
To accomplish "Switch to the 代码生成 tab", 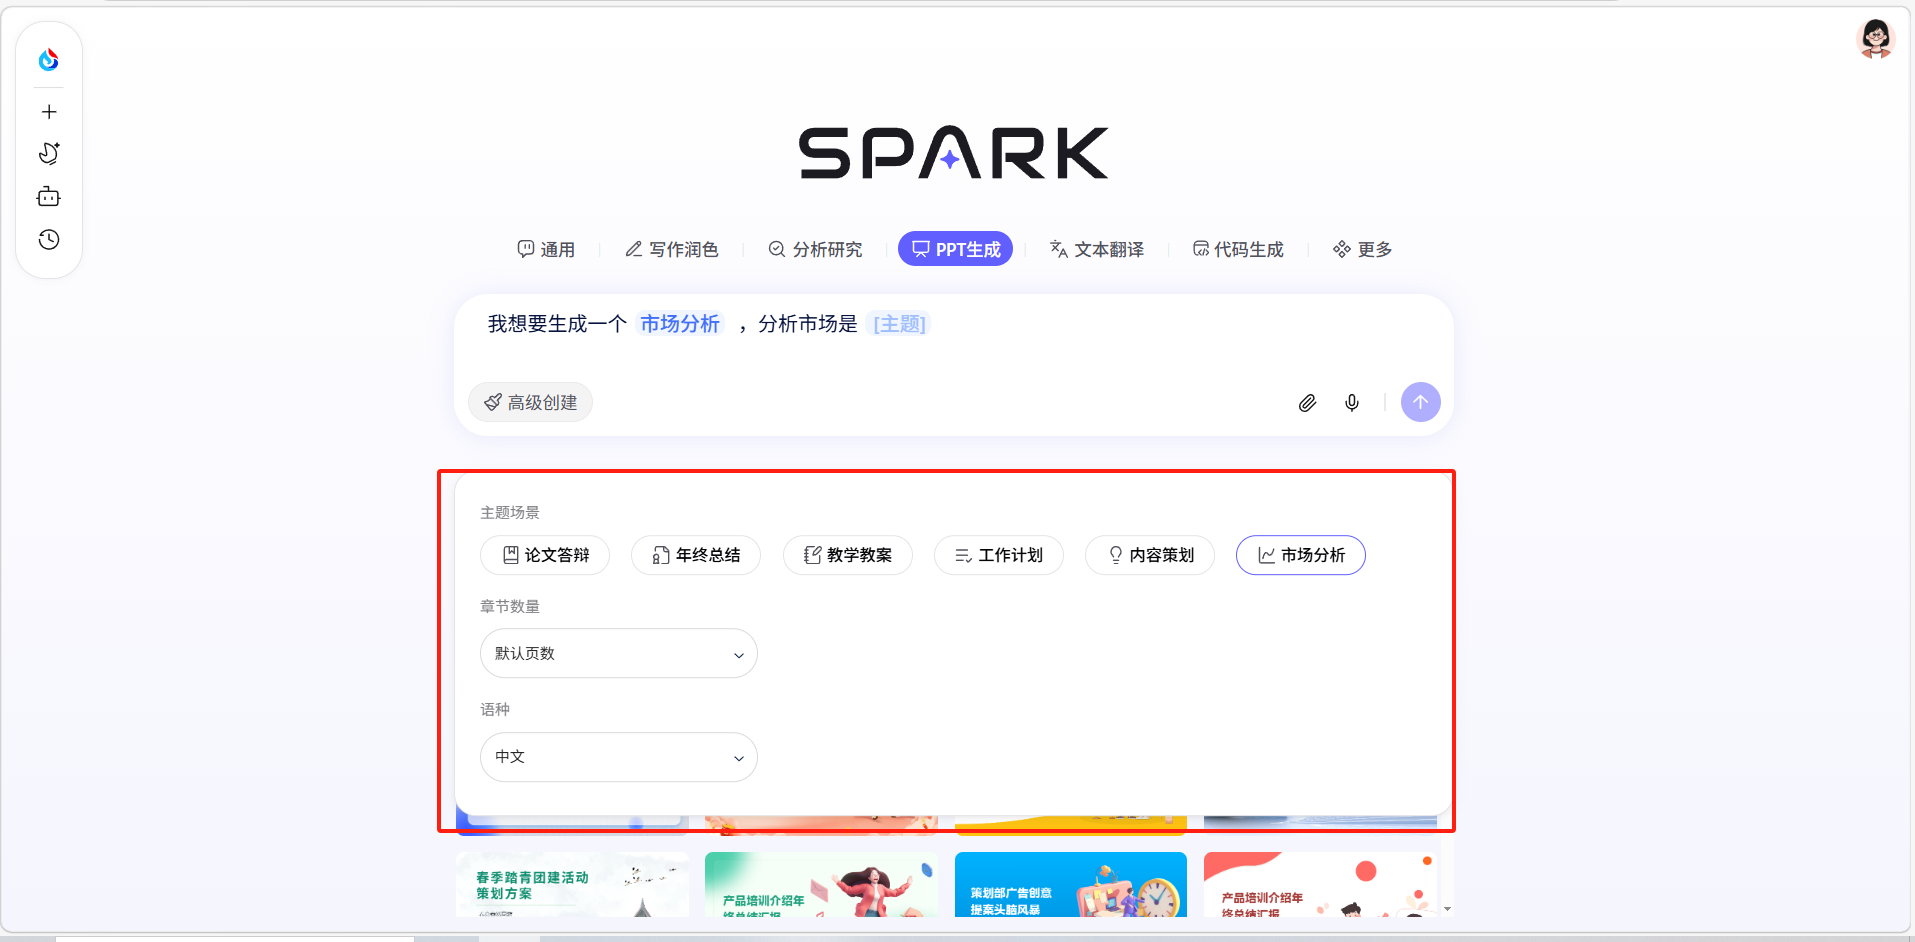I will pyautogui.click(x=1238, y=249).
